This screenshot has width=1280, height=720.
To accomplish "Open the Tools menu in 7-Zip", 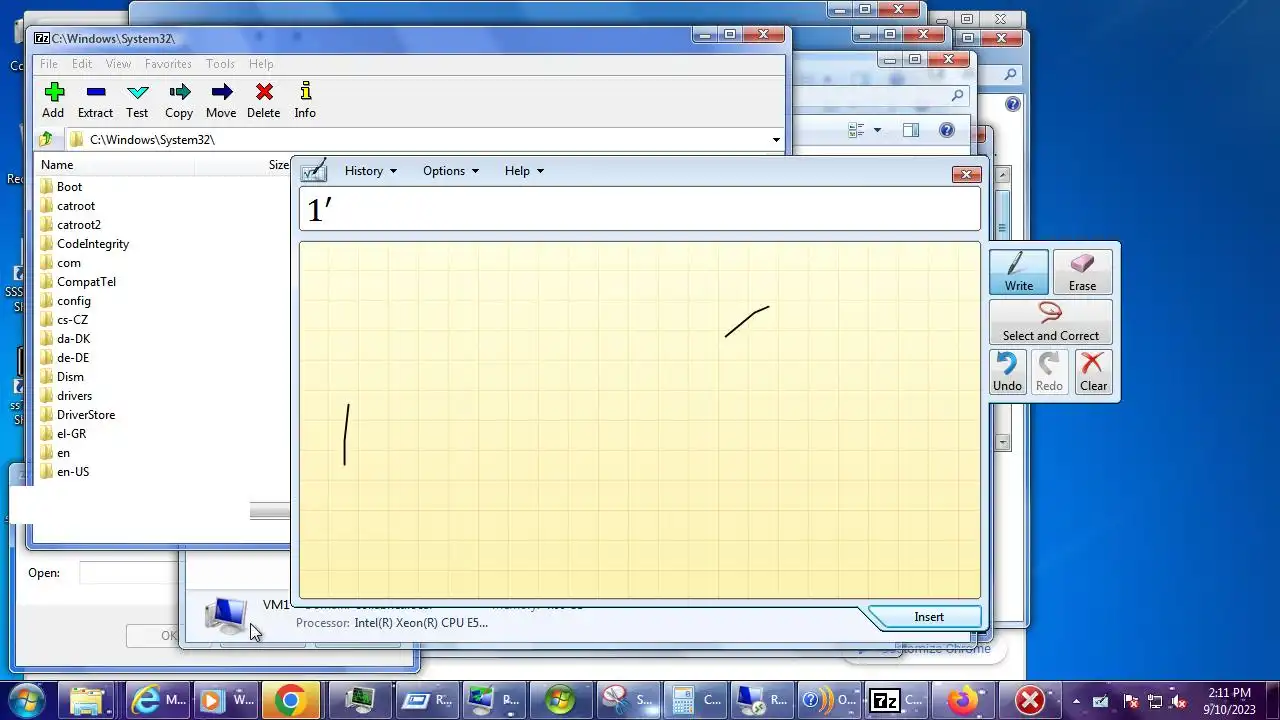I will pos(220,64).
